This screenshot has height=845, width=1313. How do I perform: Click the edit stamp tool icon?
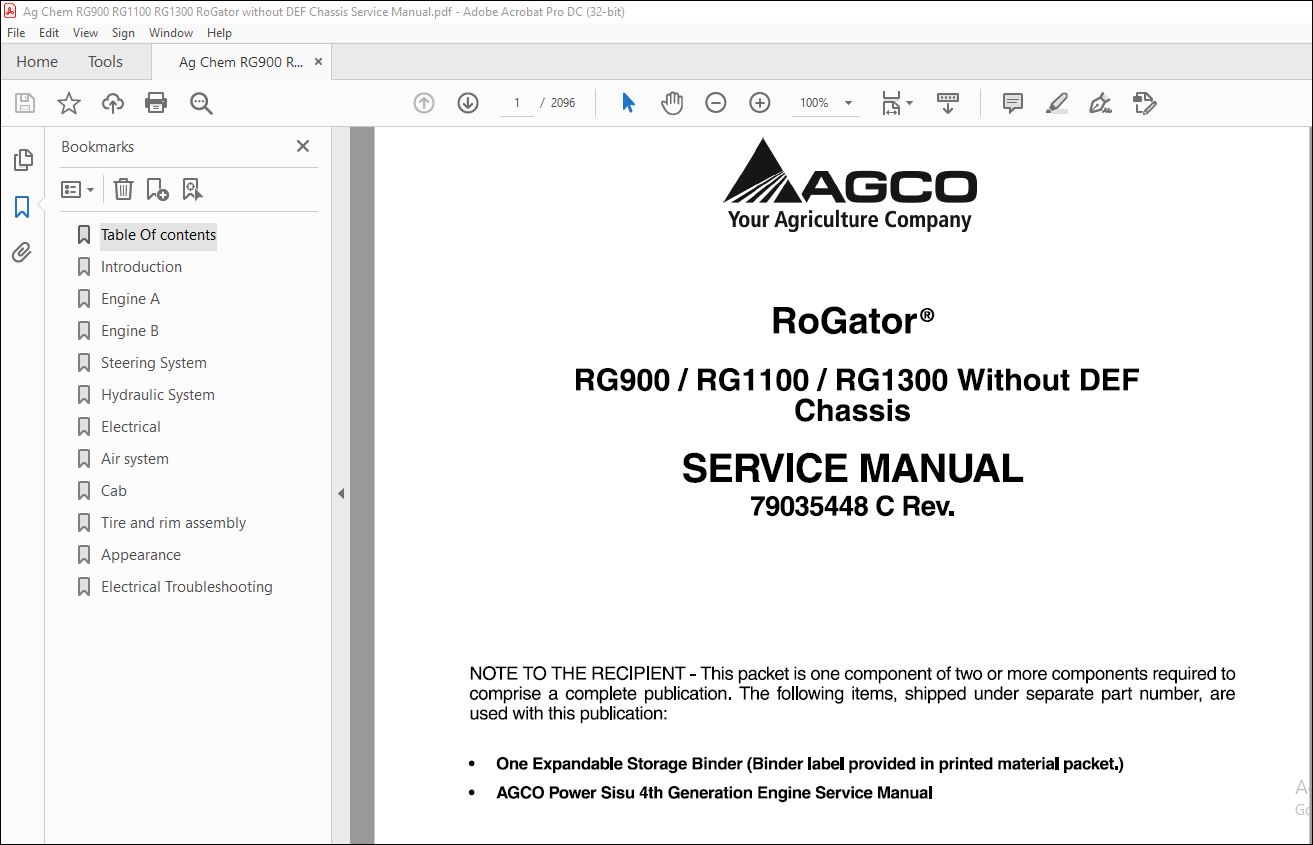click(1145, 103)
